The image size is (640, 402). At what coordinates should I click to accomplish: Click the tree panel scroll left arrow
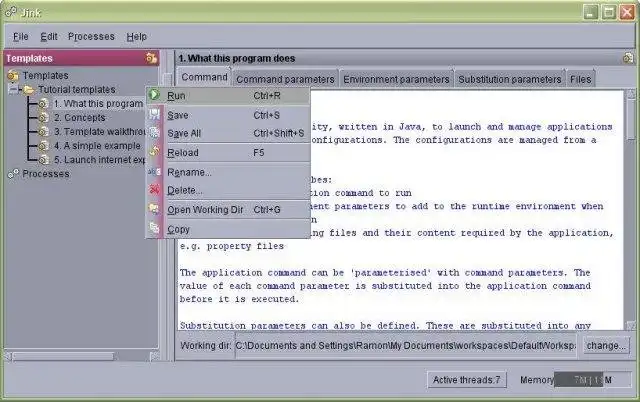tap(8, 357)
